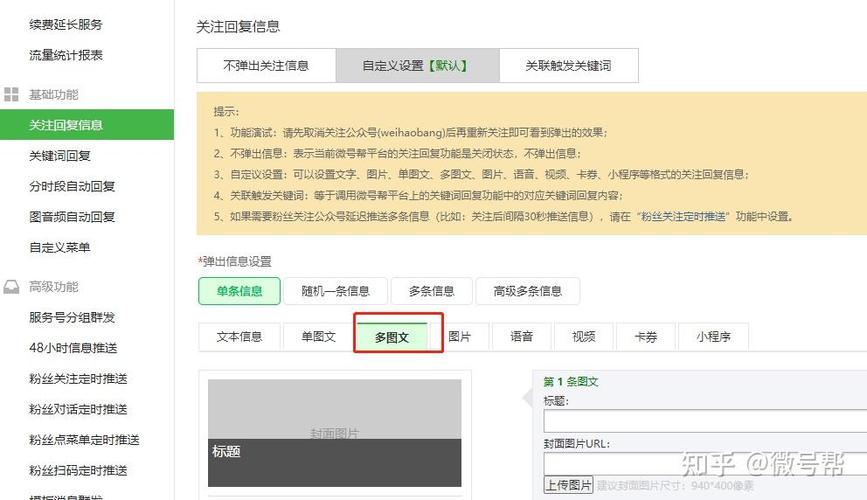
Task: Switch to the 文本信息 tab
Action: tap(239, 336)
